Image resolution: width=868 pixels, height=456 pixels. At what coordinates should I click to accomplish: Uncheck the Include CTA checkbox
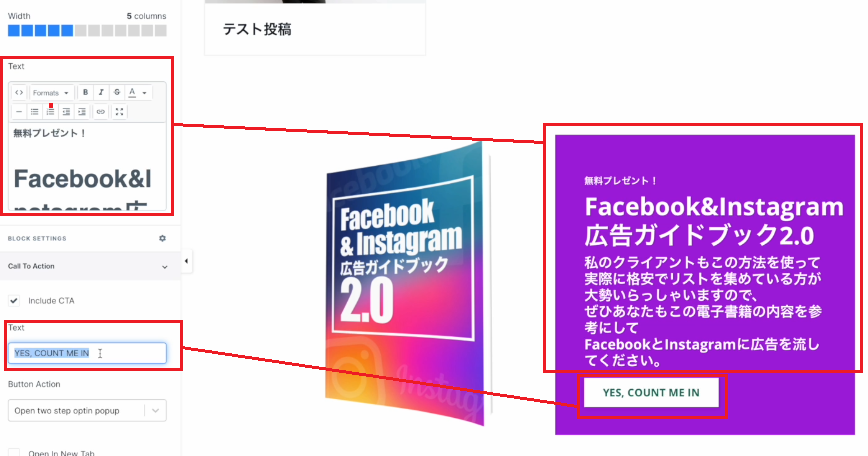pos(14,300)
